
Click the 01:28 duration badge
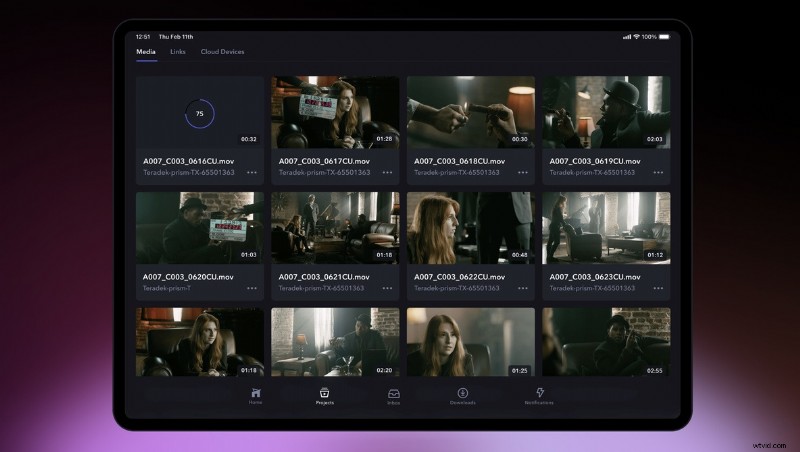point(384,139)
